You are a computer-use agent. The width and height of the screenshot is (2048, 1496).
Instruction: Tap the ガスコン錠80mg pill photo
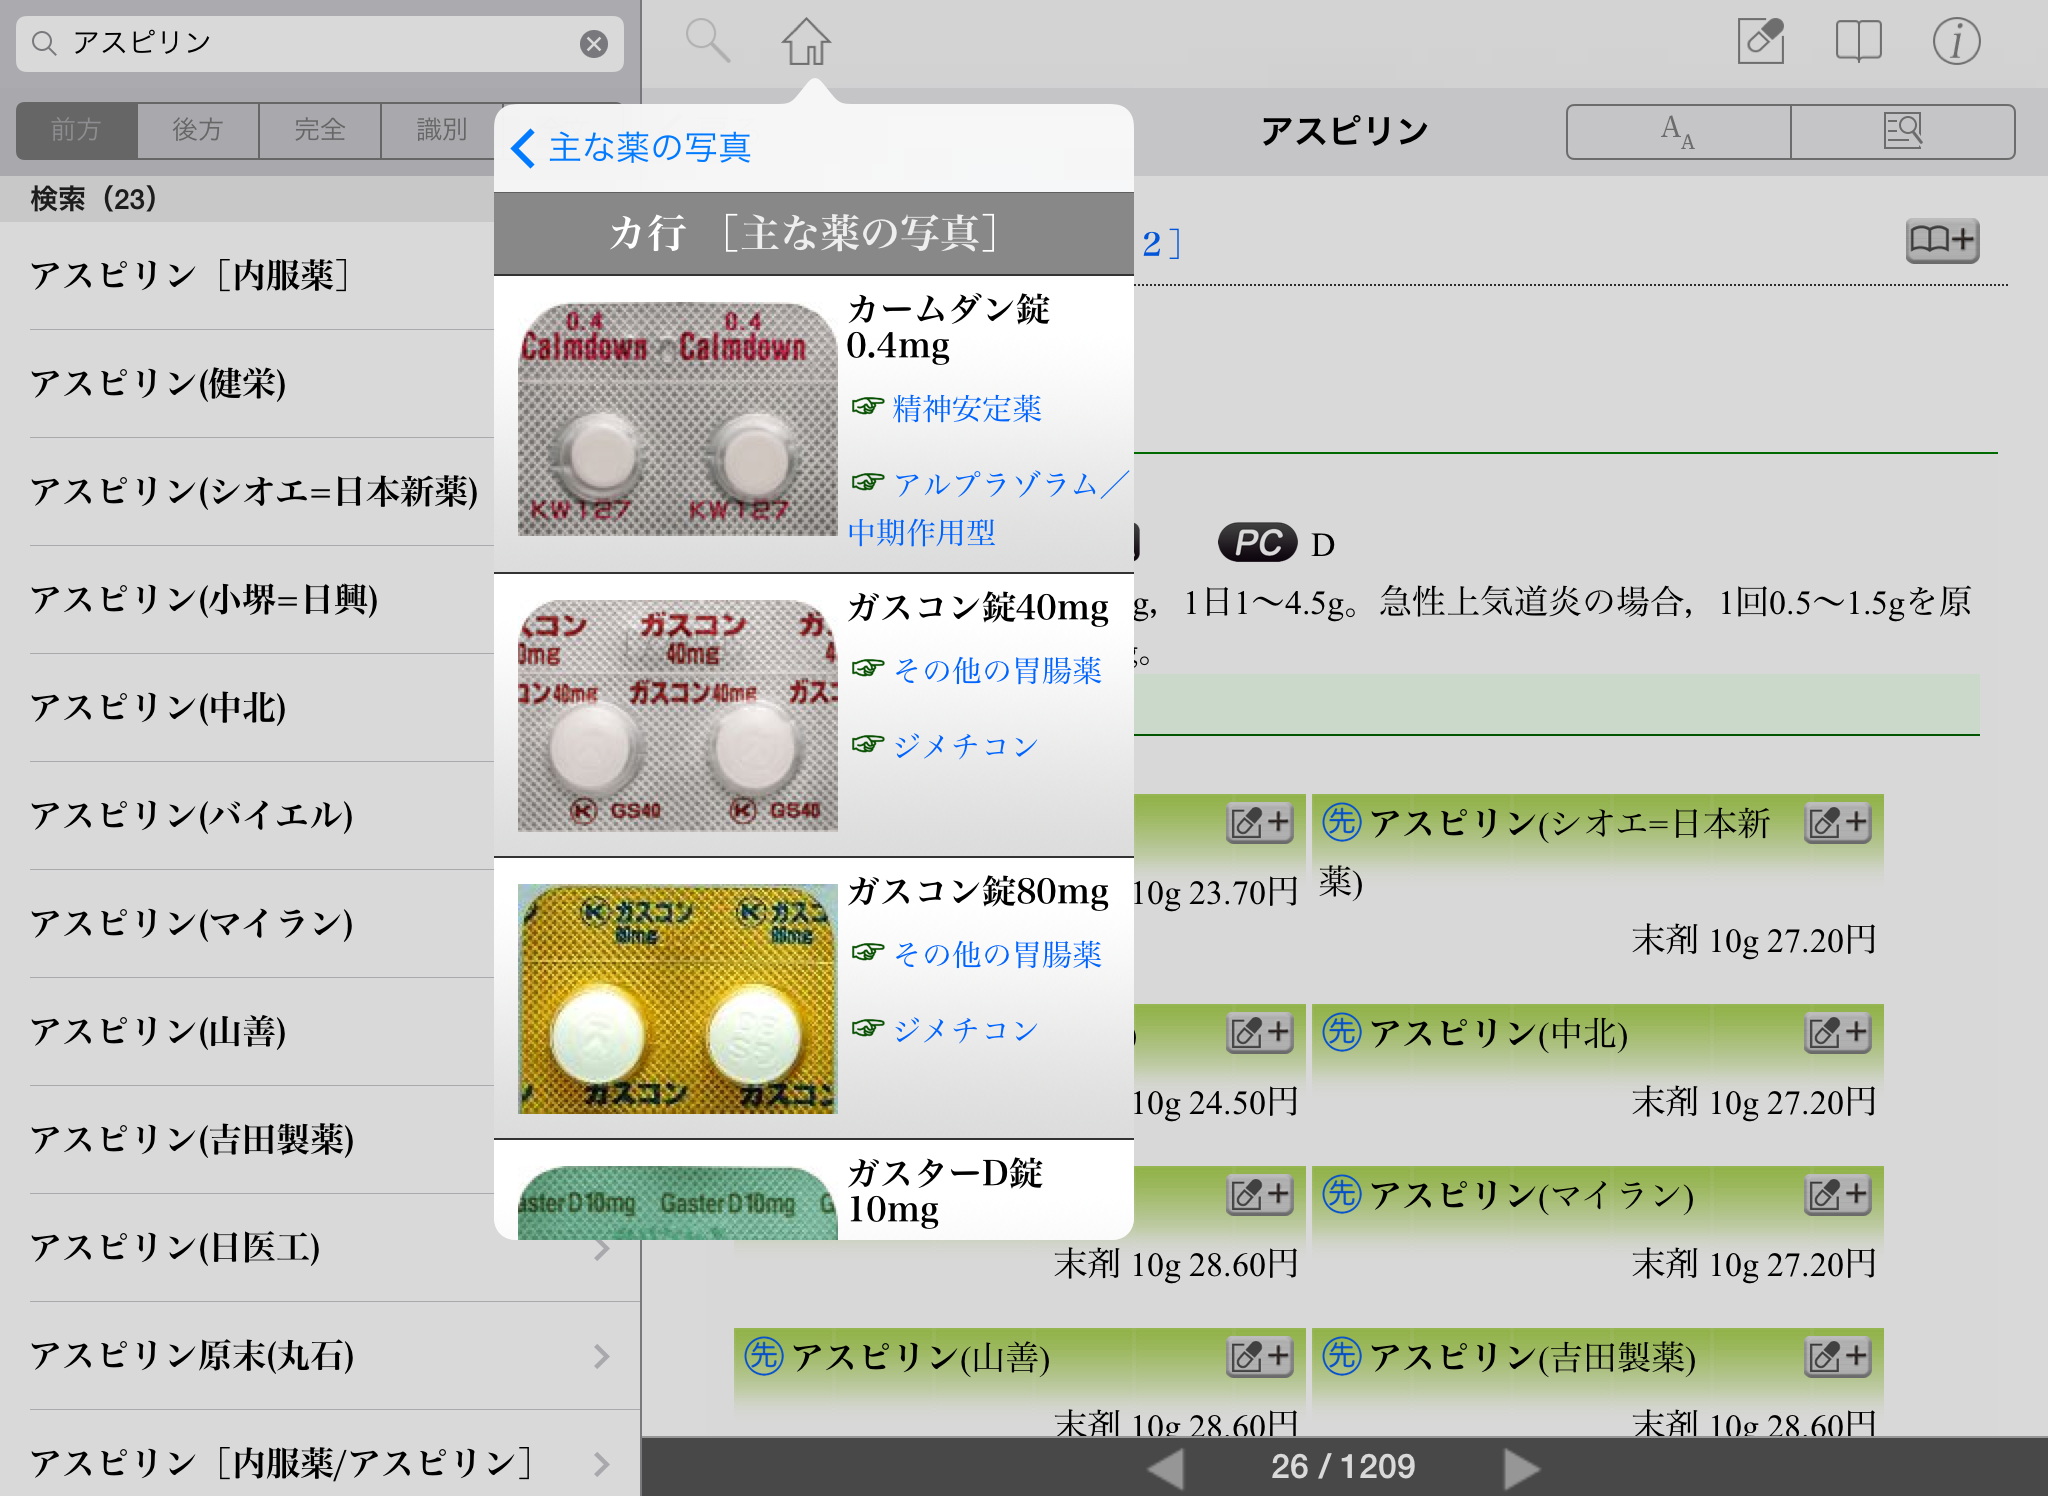(x=677, y=998)
